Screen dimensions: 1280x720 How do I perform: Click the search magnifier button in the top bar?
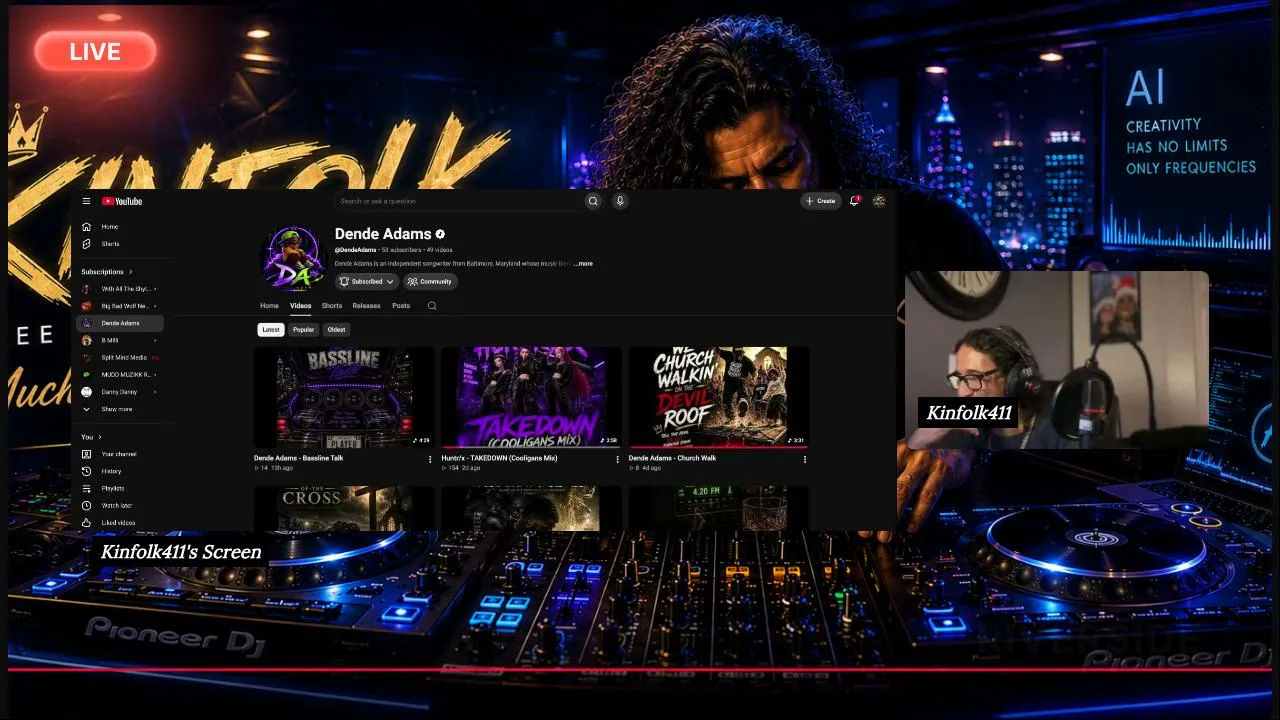(x=593, y=201)
